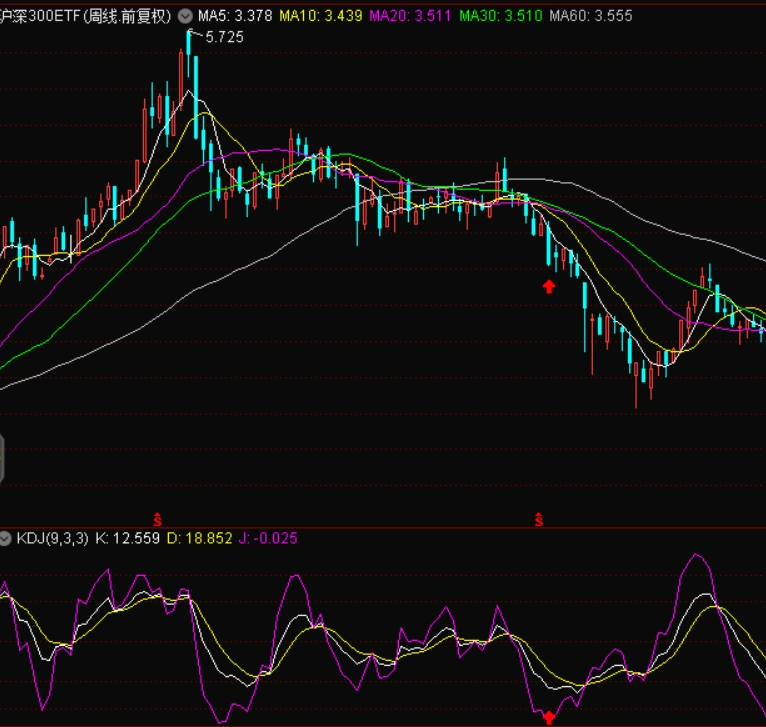Click the red divider line above KDJ panel
The width and height of the screenshot is (766, 727).
click(x=383, y=526)
